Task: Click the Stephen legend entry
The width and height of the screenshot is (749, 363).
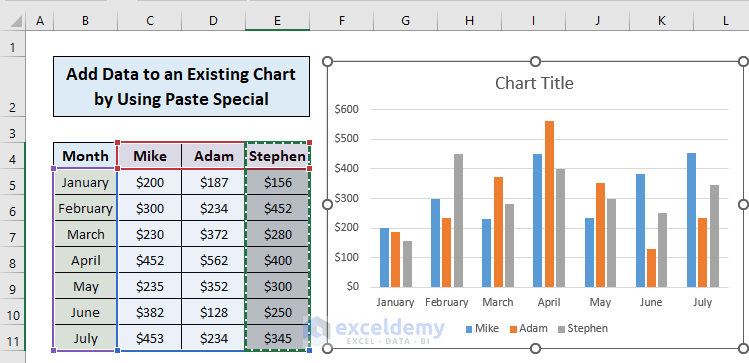Action: pyautogui.click(x=583, y=329)
